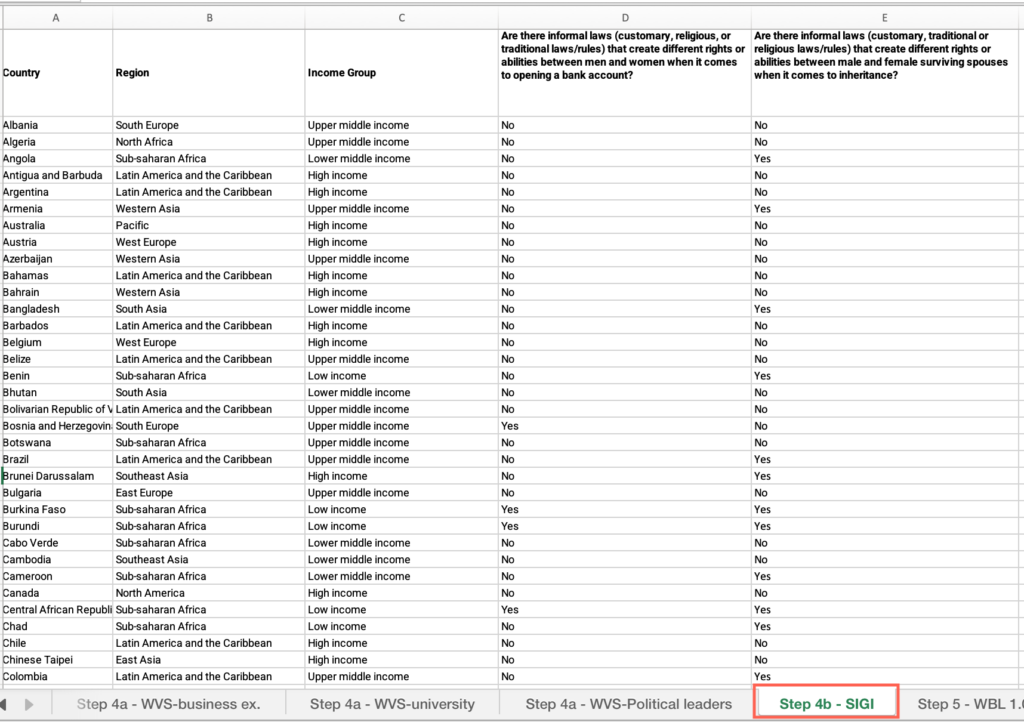The image size is (1024, 722).
Task: Click Southeast Asia in the Cambodia row
Action: coord(209,560)
